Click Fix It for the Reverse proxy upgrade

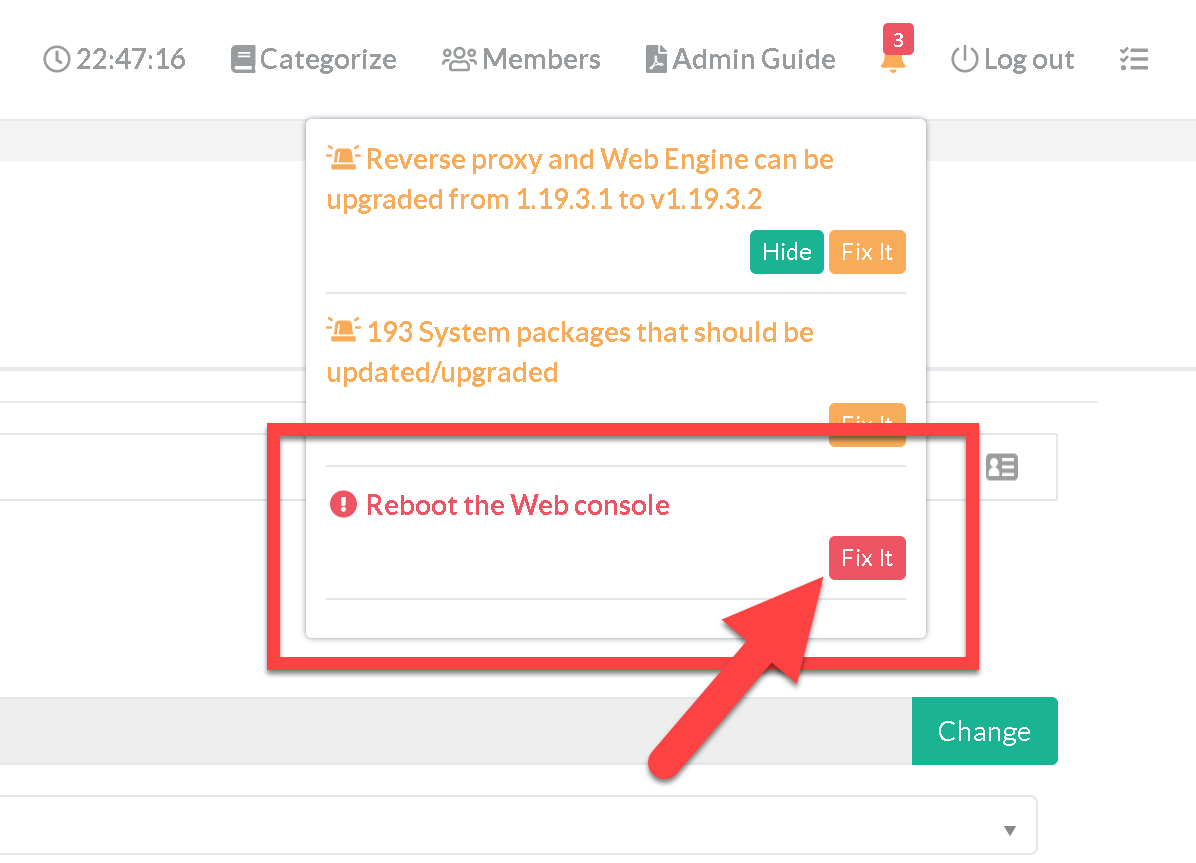click(867, 252)
